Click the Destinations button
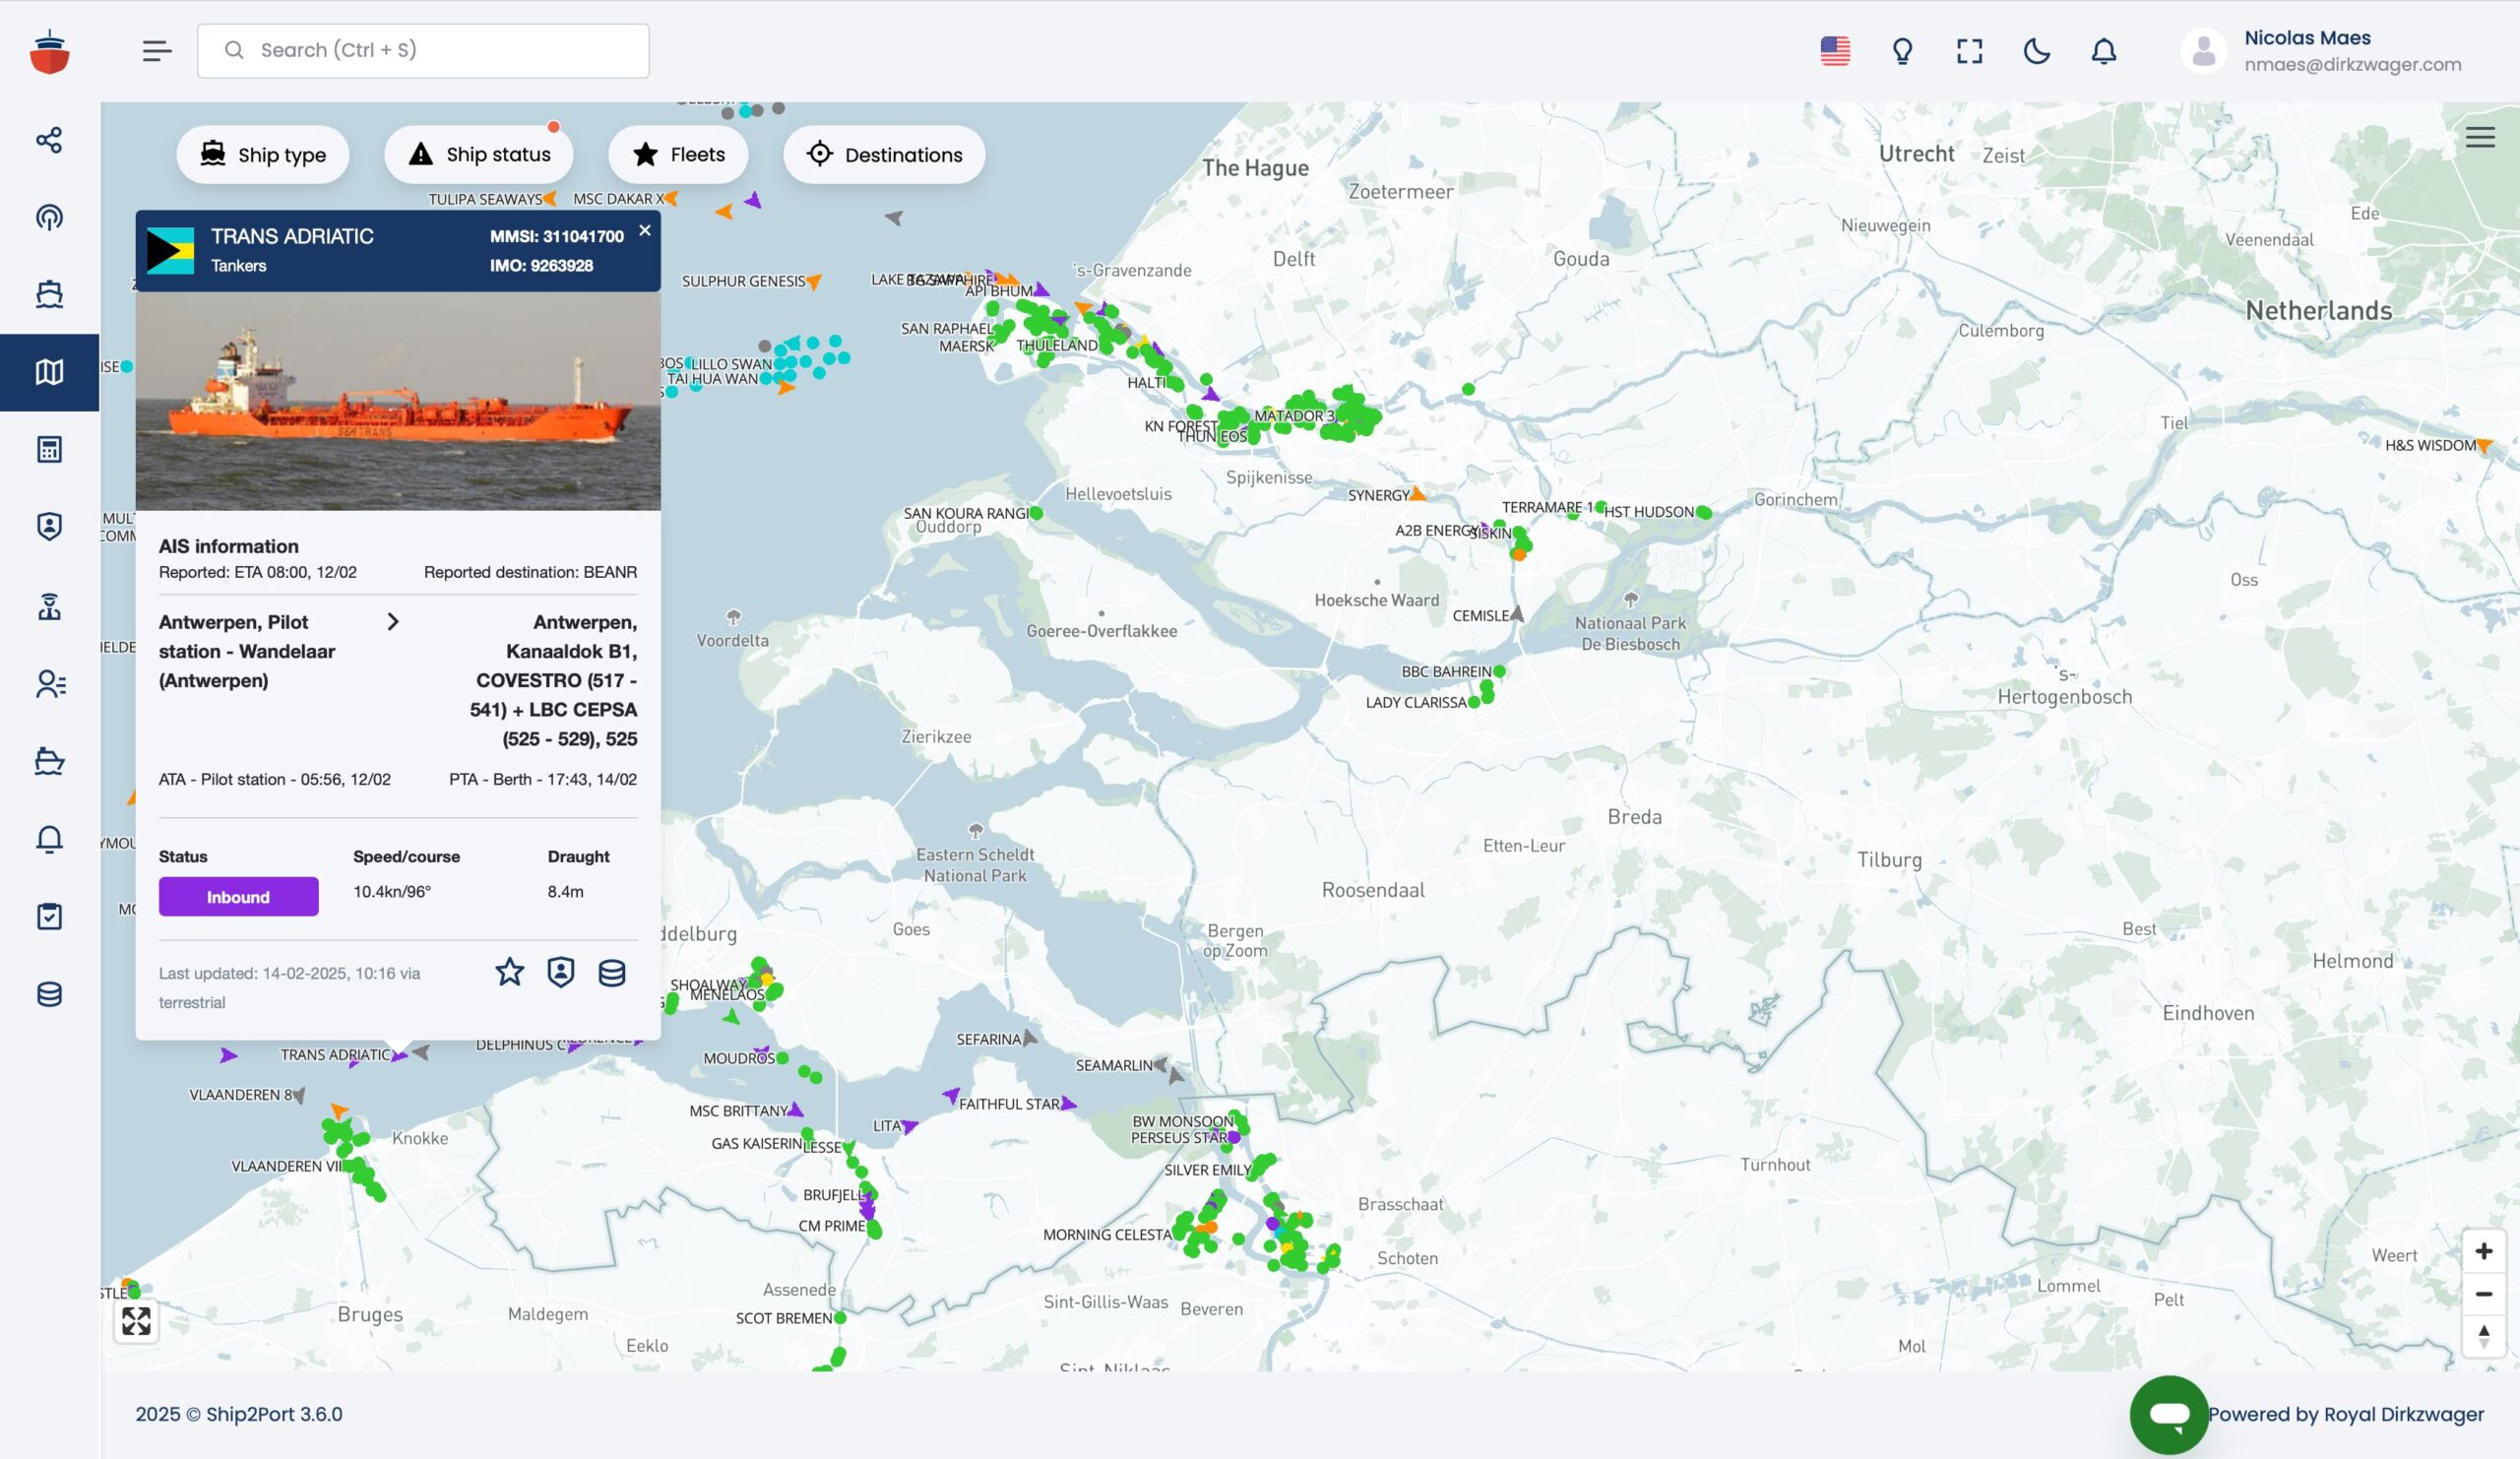Image resolution: width=2520 pixels, height=1459 pixels. click(884, 155)
